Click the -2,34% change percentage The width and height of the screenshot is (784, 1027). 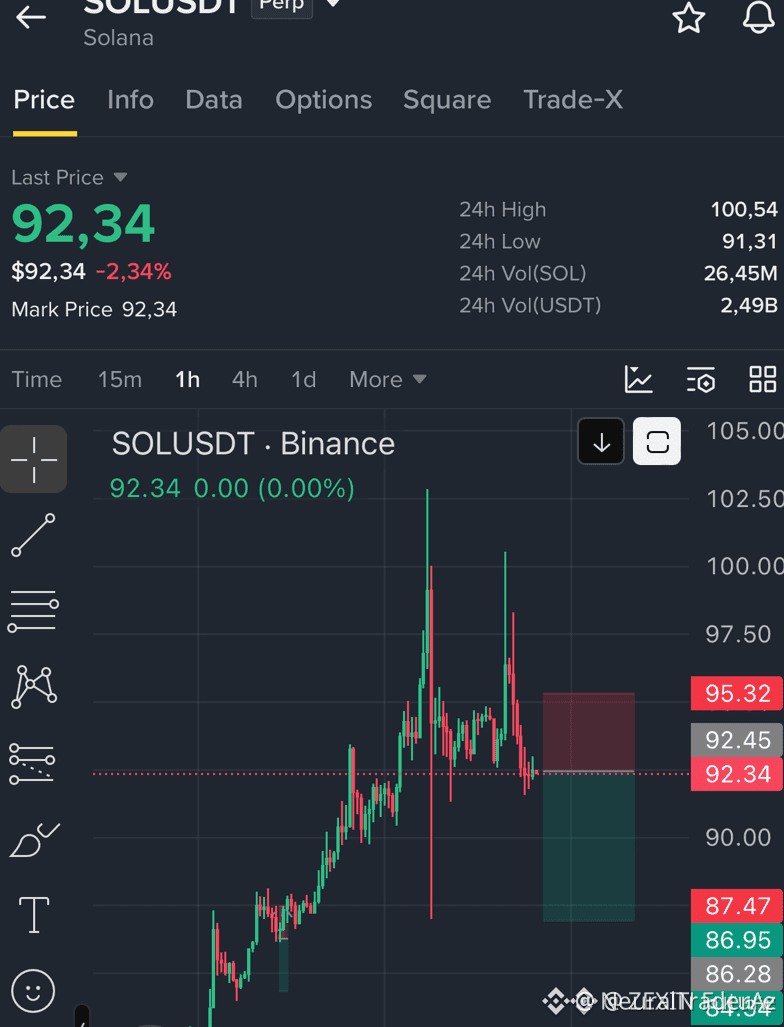coord(134,271)
